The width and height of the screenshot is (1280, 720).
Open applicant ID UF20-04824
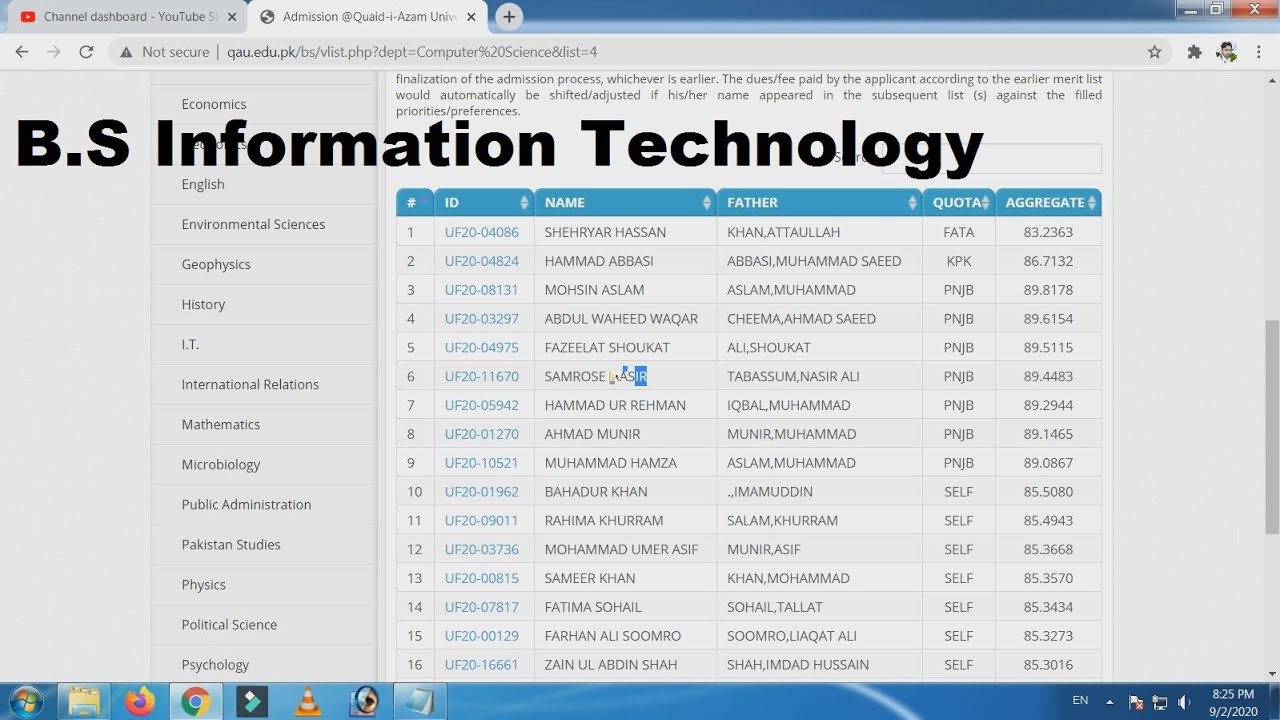tap(482, 261)
